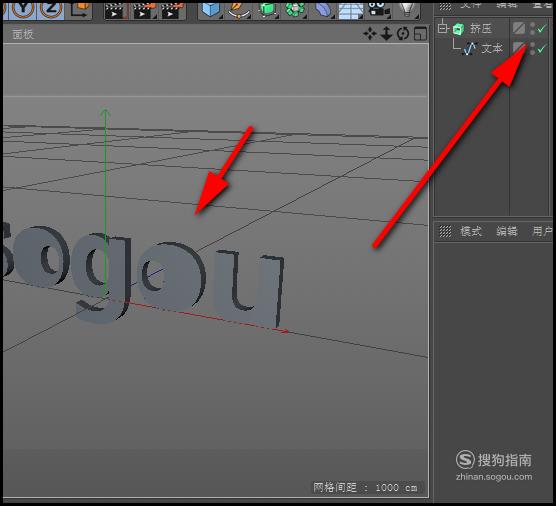Toggle visibility dots for 文本 object

[x=532, y=49]
